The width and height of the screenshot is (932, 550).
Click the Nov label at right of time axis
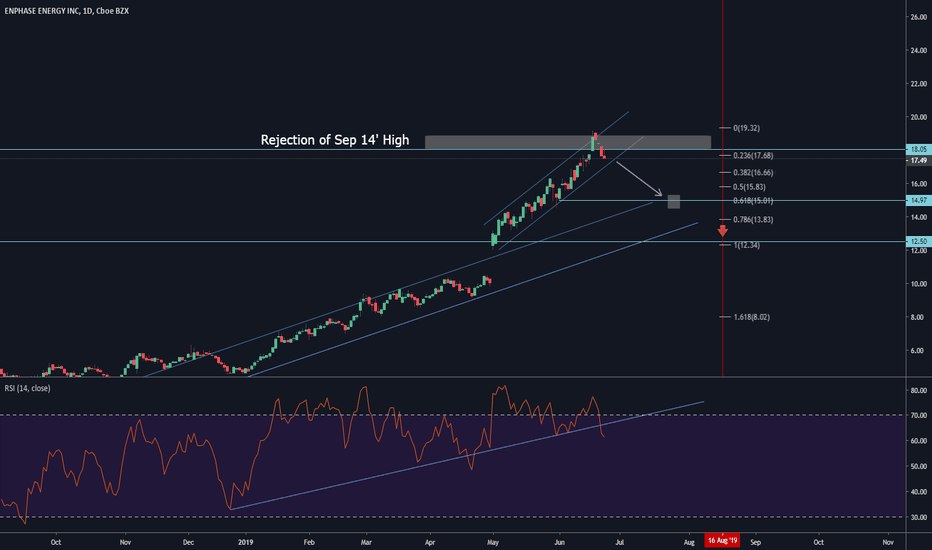pos(888,542)
